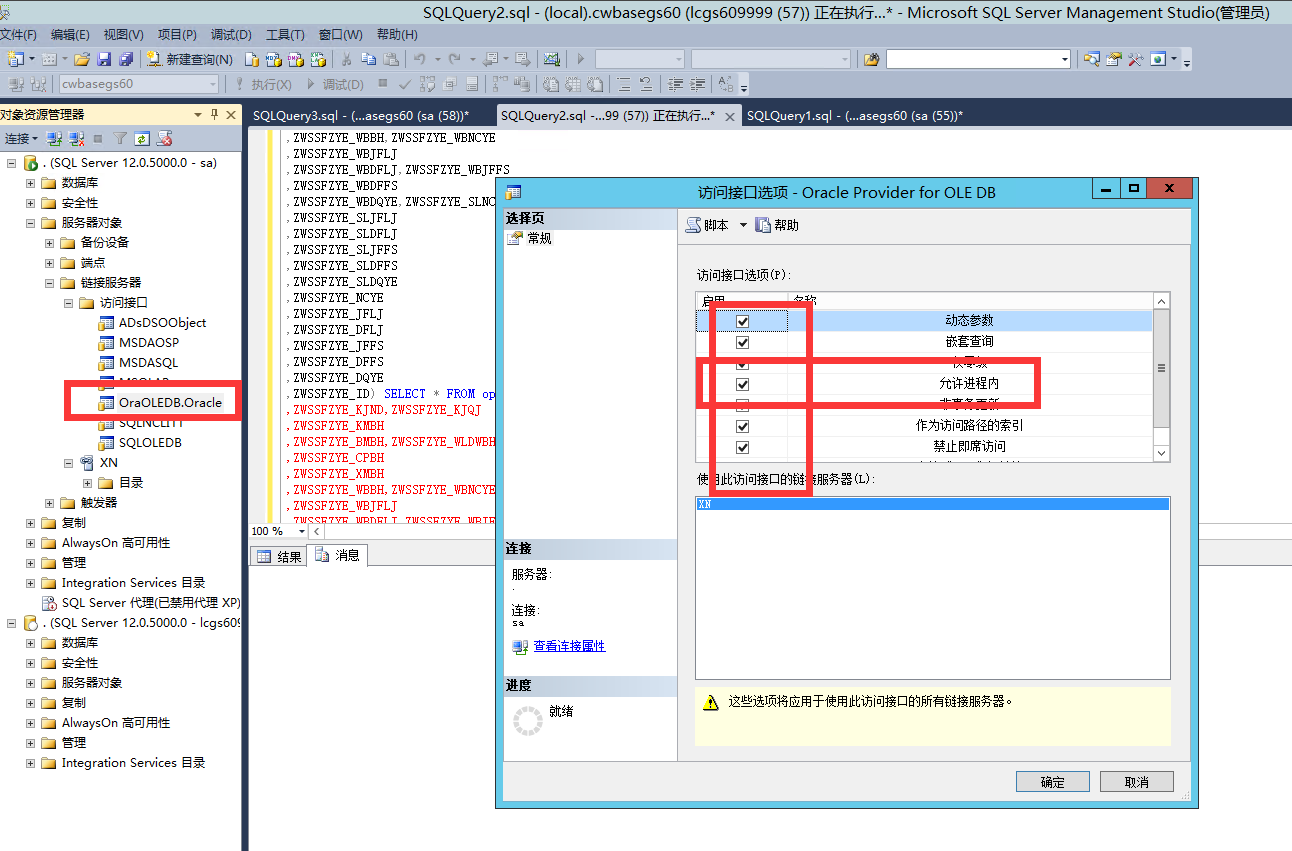The image size is (1292, 851).
Task: Select the XN entry in linked servers list
Action: (x=932, y=505)
